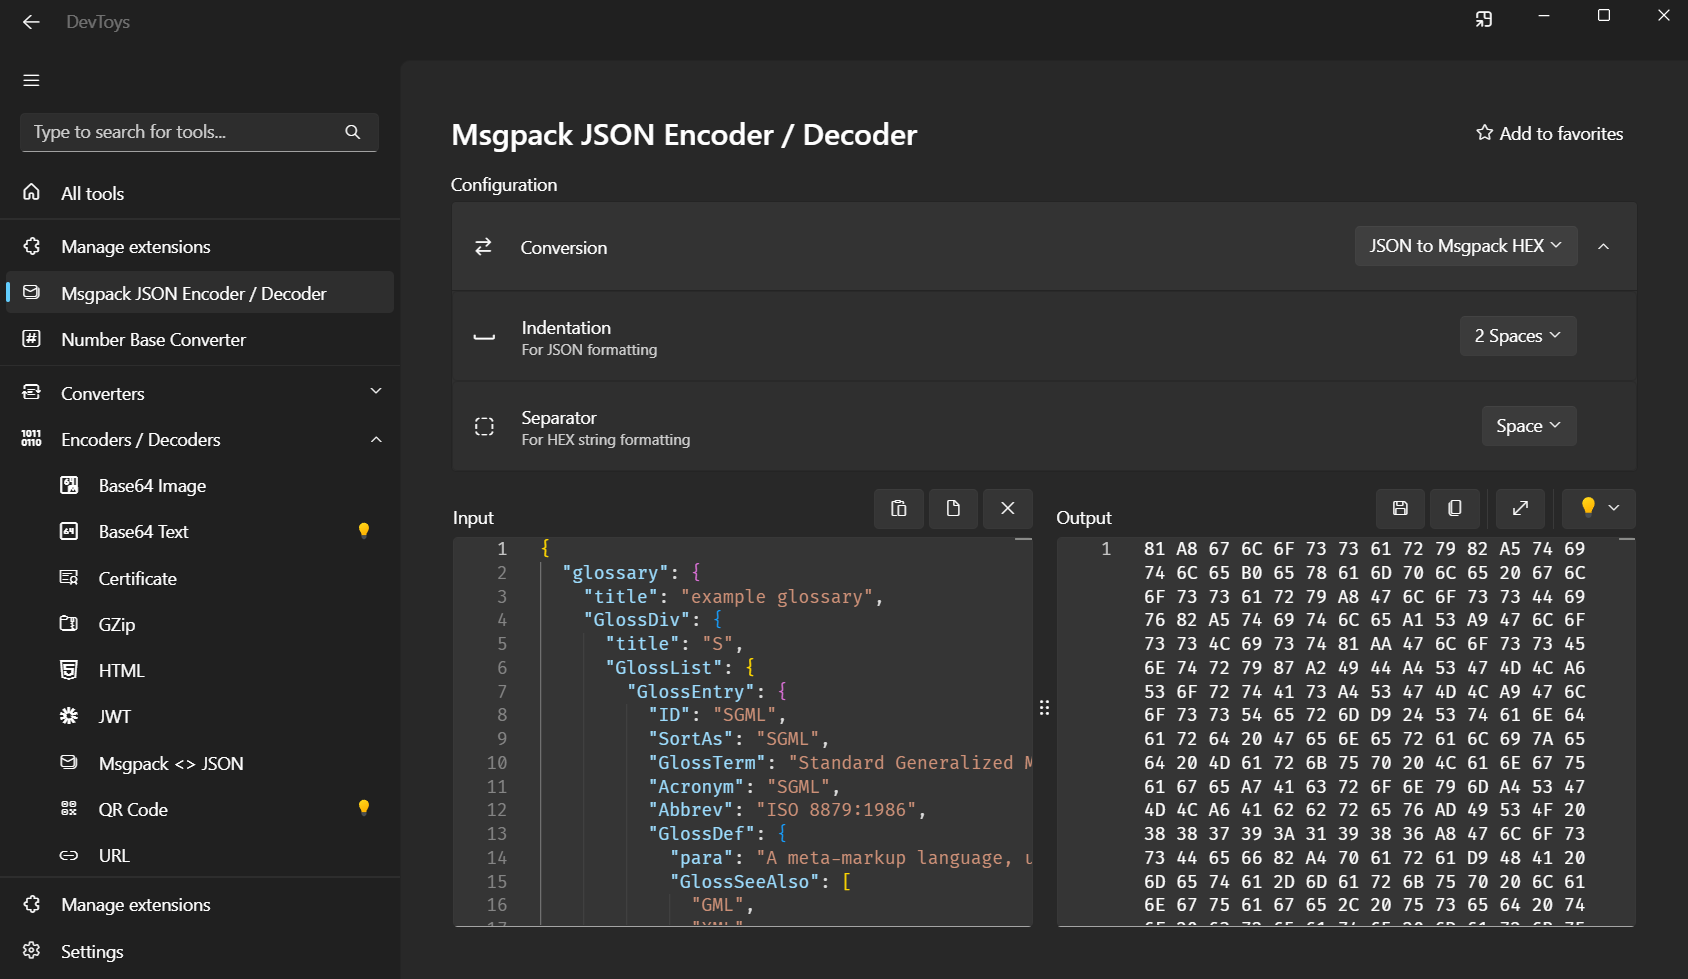Go back with the arrow next to DevToys
The height and width of the screenshot is (979, 1688).
31,22
